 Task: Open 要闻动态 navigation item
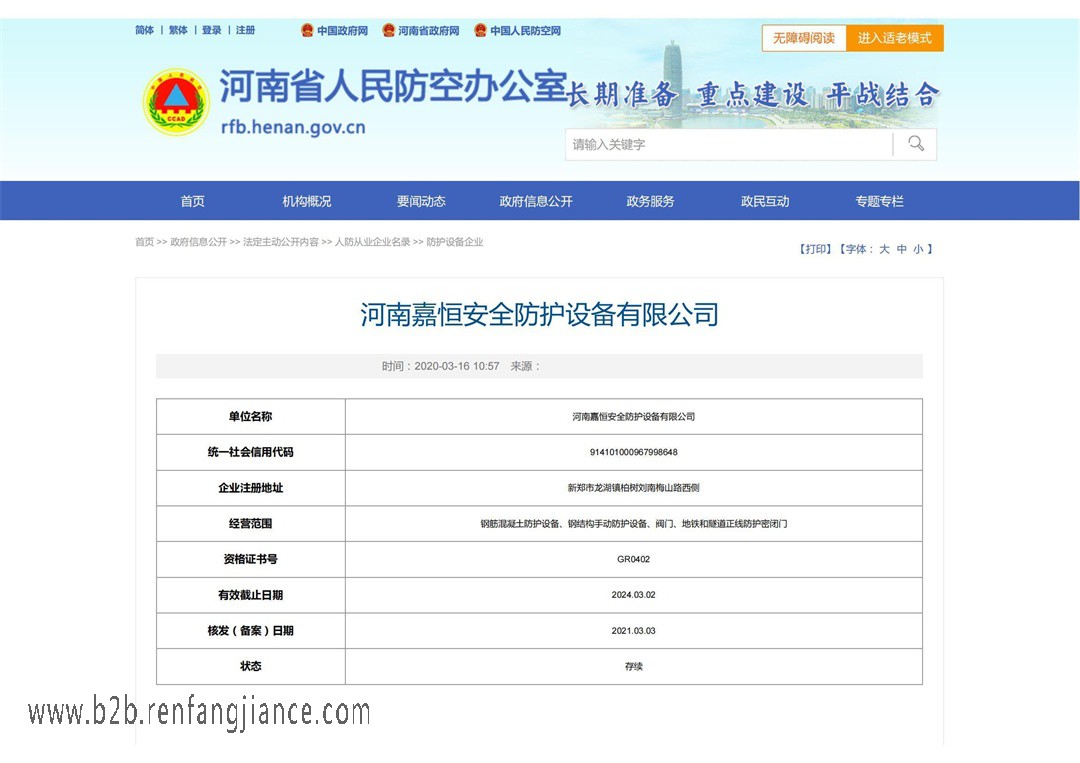pyautogui.click(x=421, y=201)
